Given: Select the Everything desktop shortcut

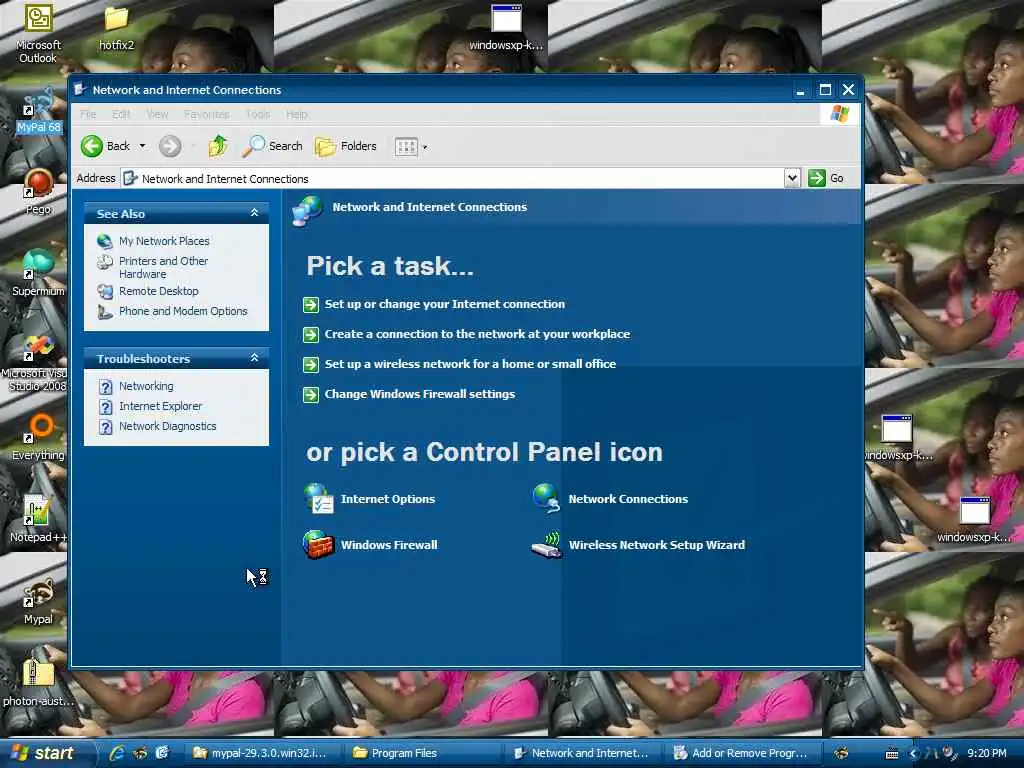Looking at the screenshot, I should click(x=38, y=438).
